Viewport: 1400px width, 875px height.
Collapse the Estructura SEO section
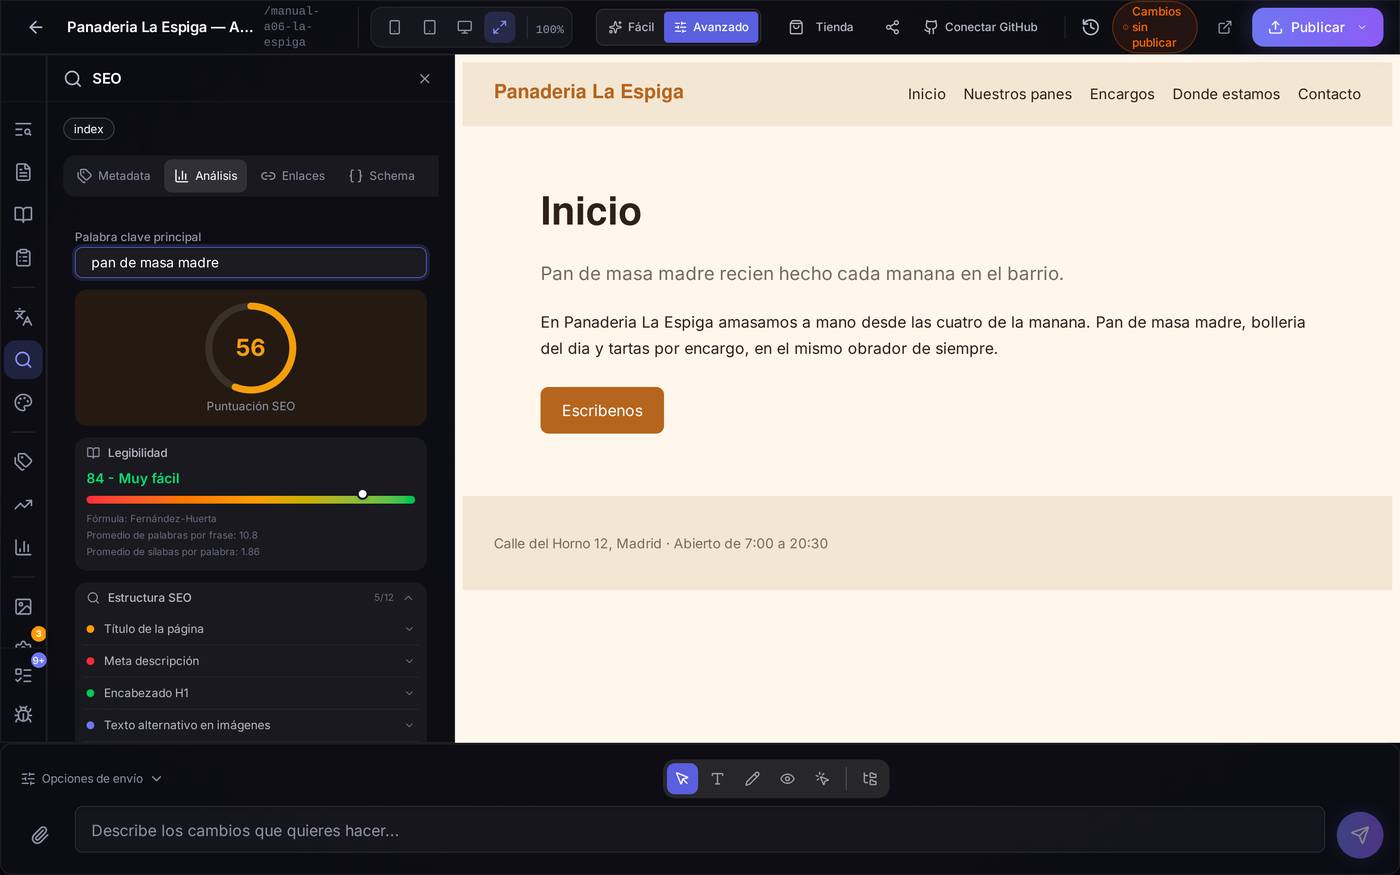(409, 597)
